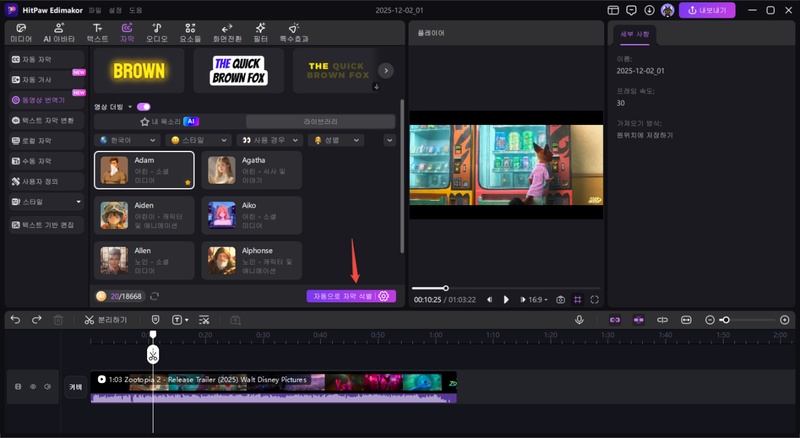Click the refresh icon beside coin count
Image resolution: width=800 pixels, height=438 pixels.
coord(153,296)
